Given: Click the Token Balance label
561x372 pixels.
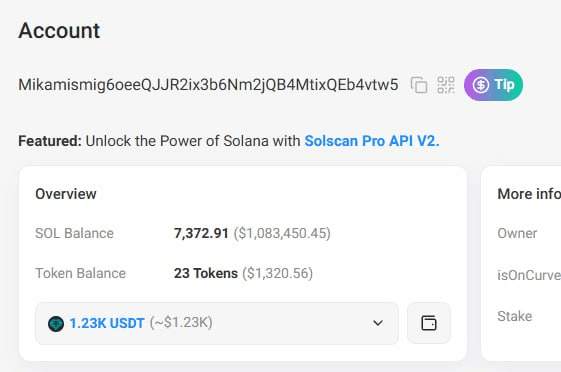Looking at the screenshot, I should click(81, 273).
